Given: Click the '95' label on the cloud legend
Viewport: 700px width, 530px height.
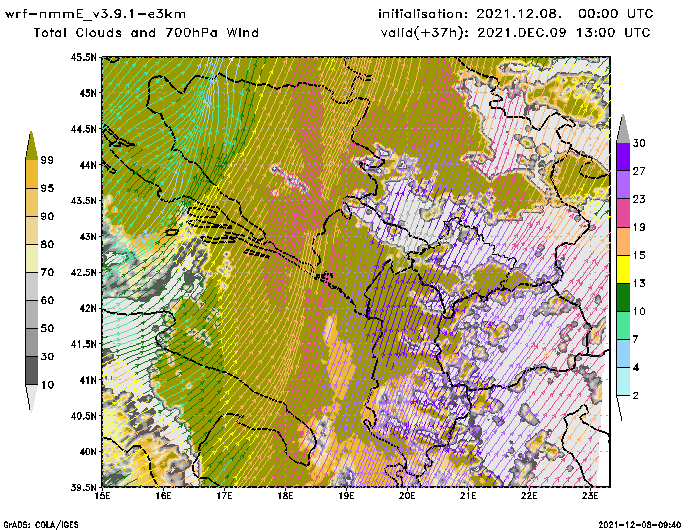Looking at the screenshot, I should (x=47, y=188).
